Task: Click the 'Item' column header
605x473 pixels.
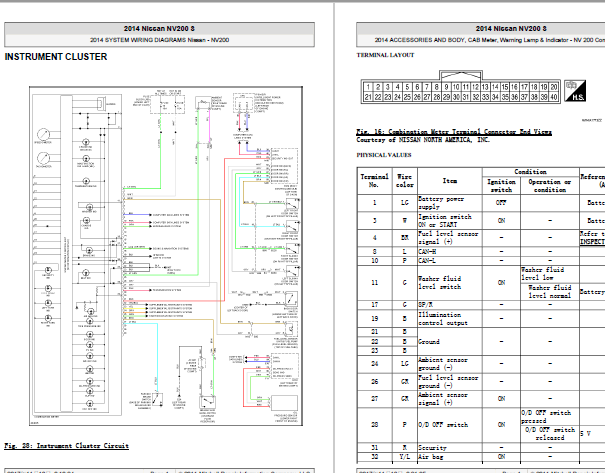Action: [450, 181]
